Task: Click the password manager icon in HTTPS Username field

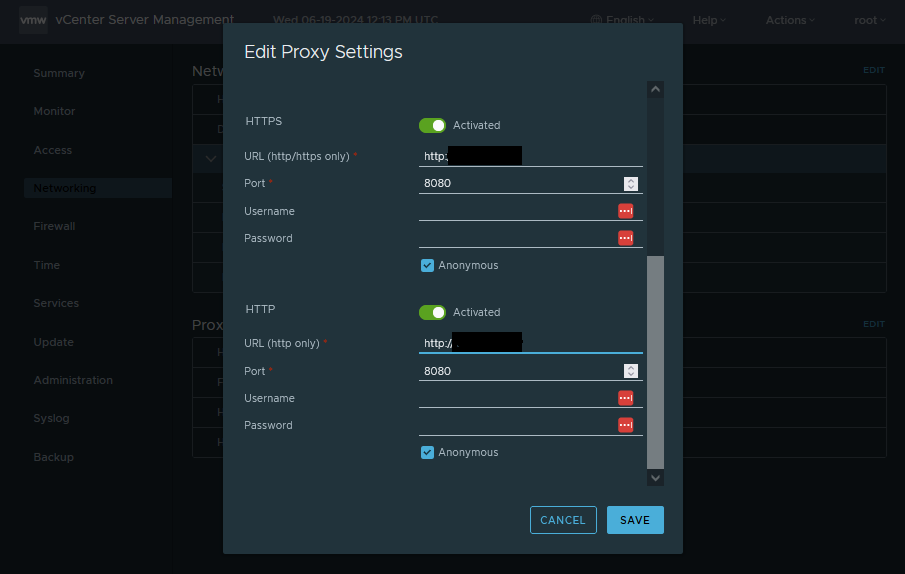Action: (626, 211)
